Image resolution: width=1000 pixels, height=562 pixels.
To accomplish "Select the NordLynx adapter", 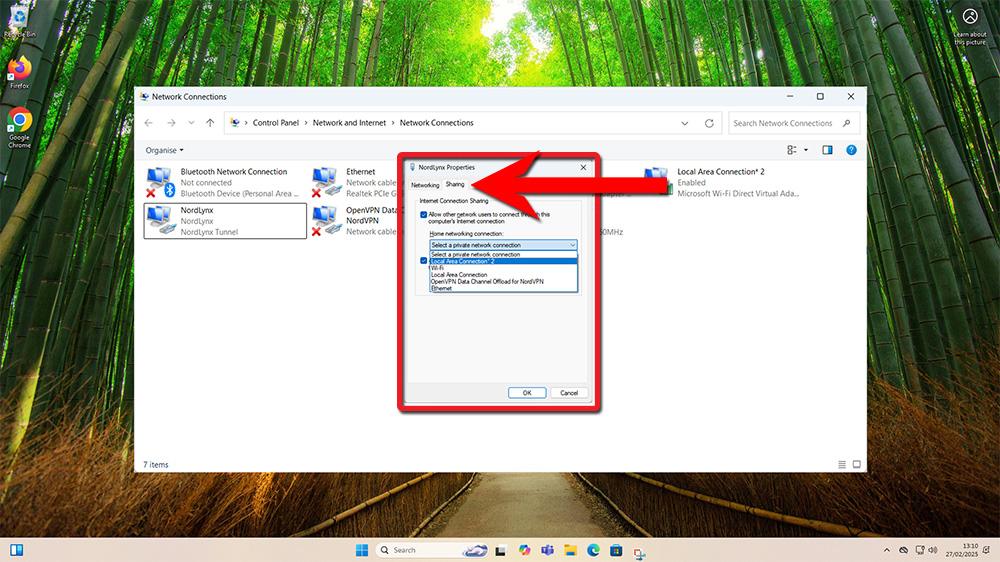I will click(x=225, y=221).
